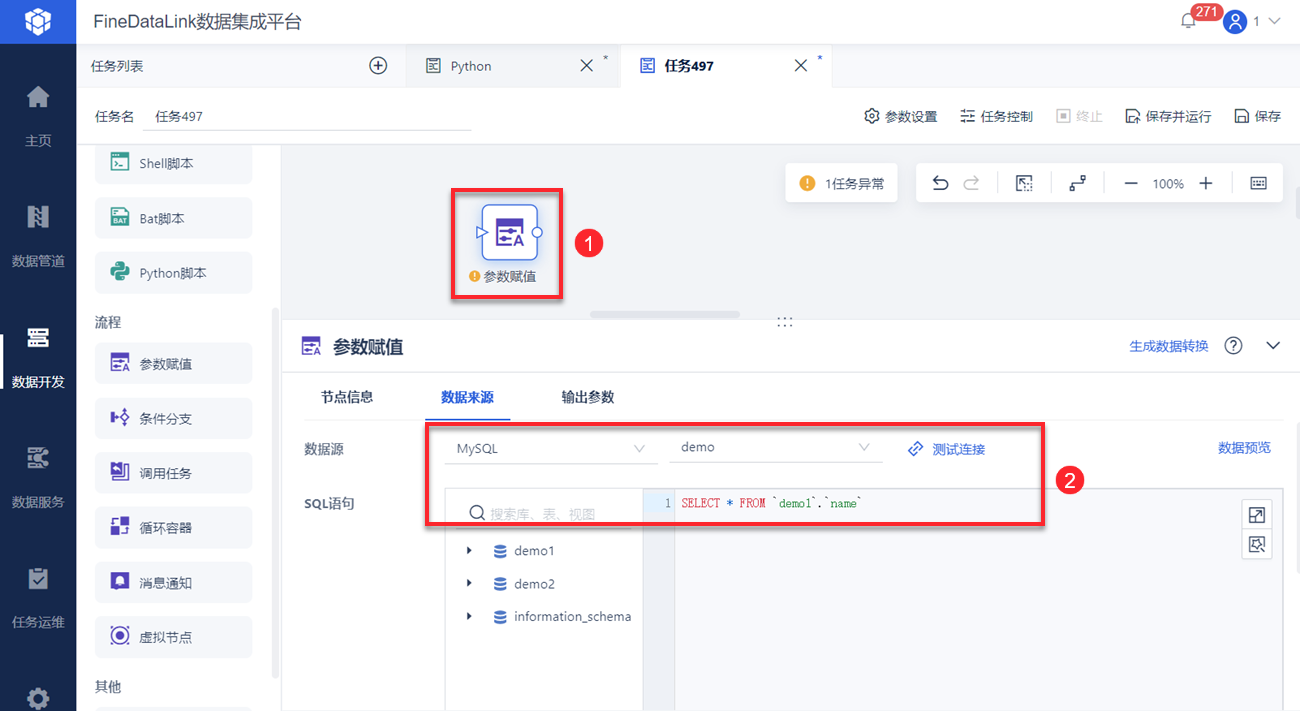Click the disabled 终止 stop button

pos(1079,116)
